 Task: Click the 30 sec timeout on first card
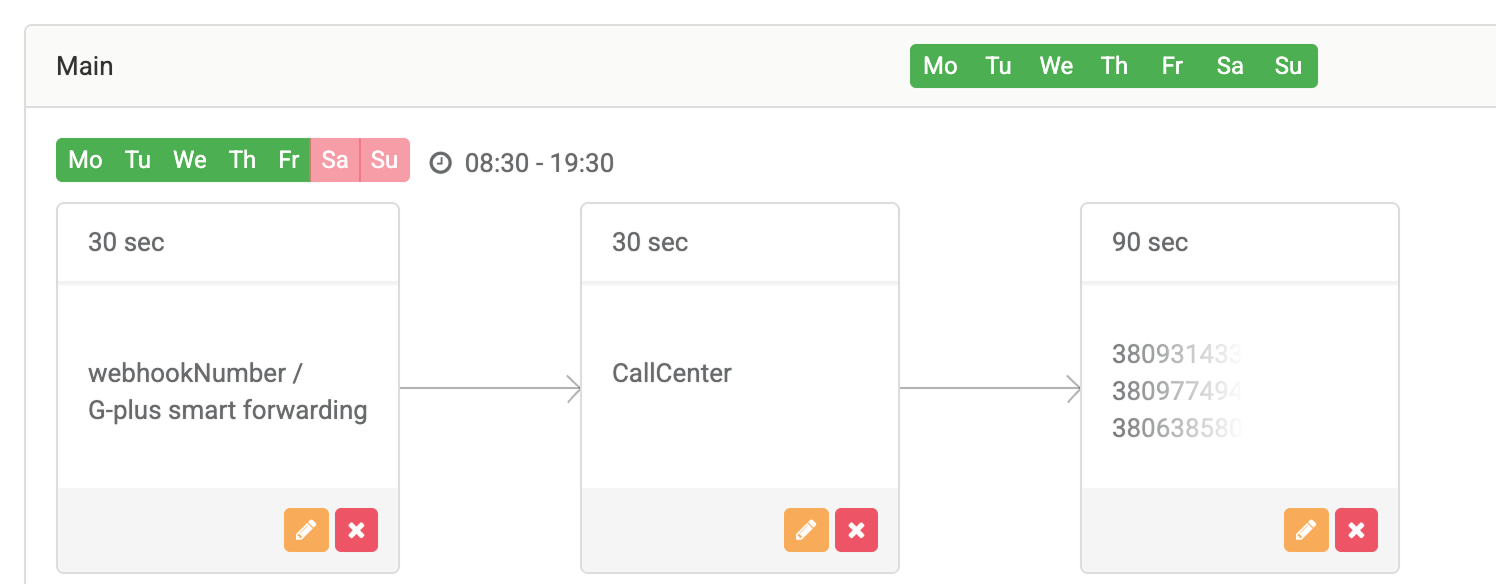pyautogui.click(x=127, y=242)
